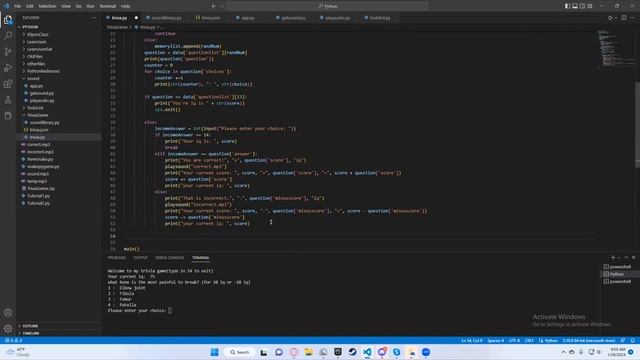This screenshot has width=640, height=360.
Task: Expand the TIMELINE section
Action: [31, 333]
